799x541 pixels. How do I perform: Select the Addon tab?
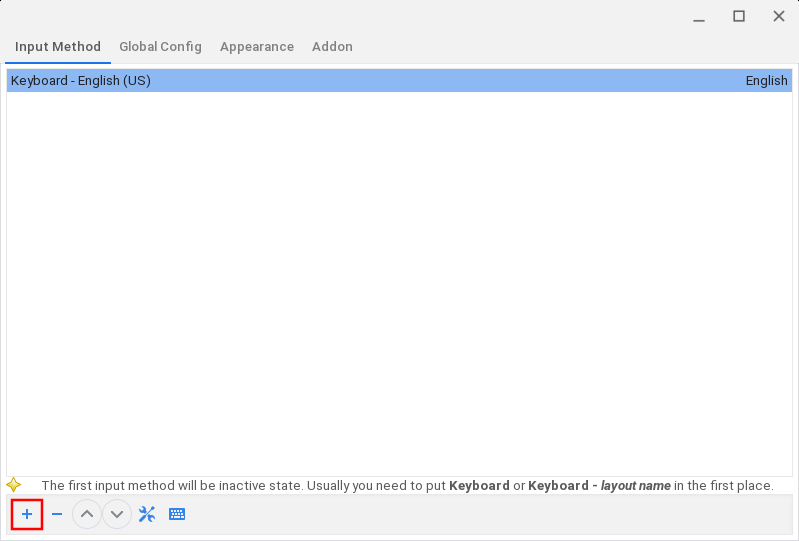coord(332,46)
